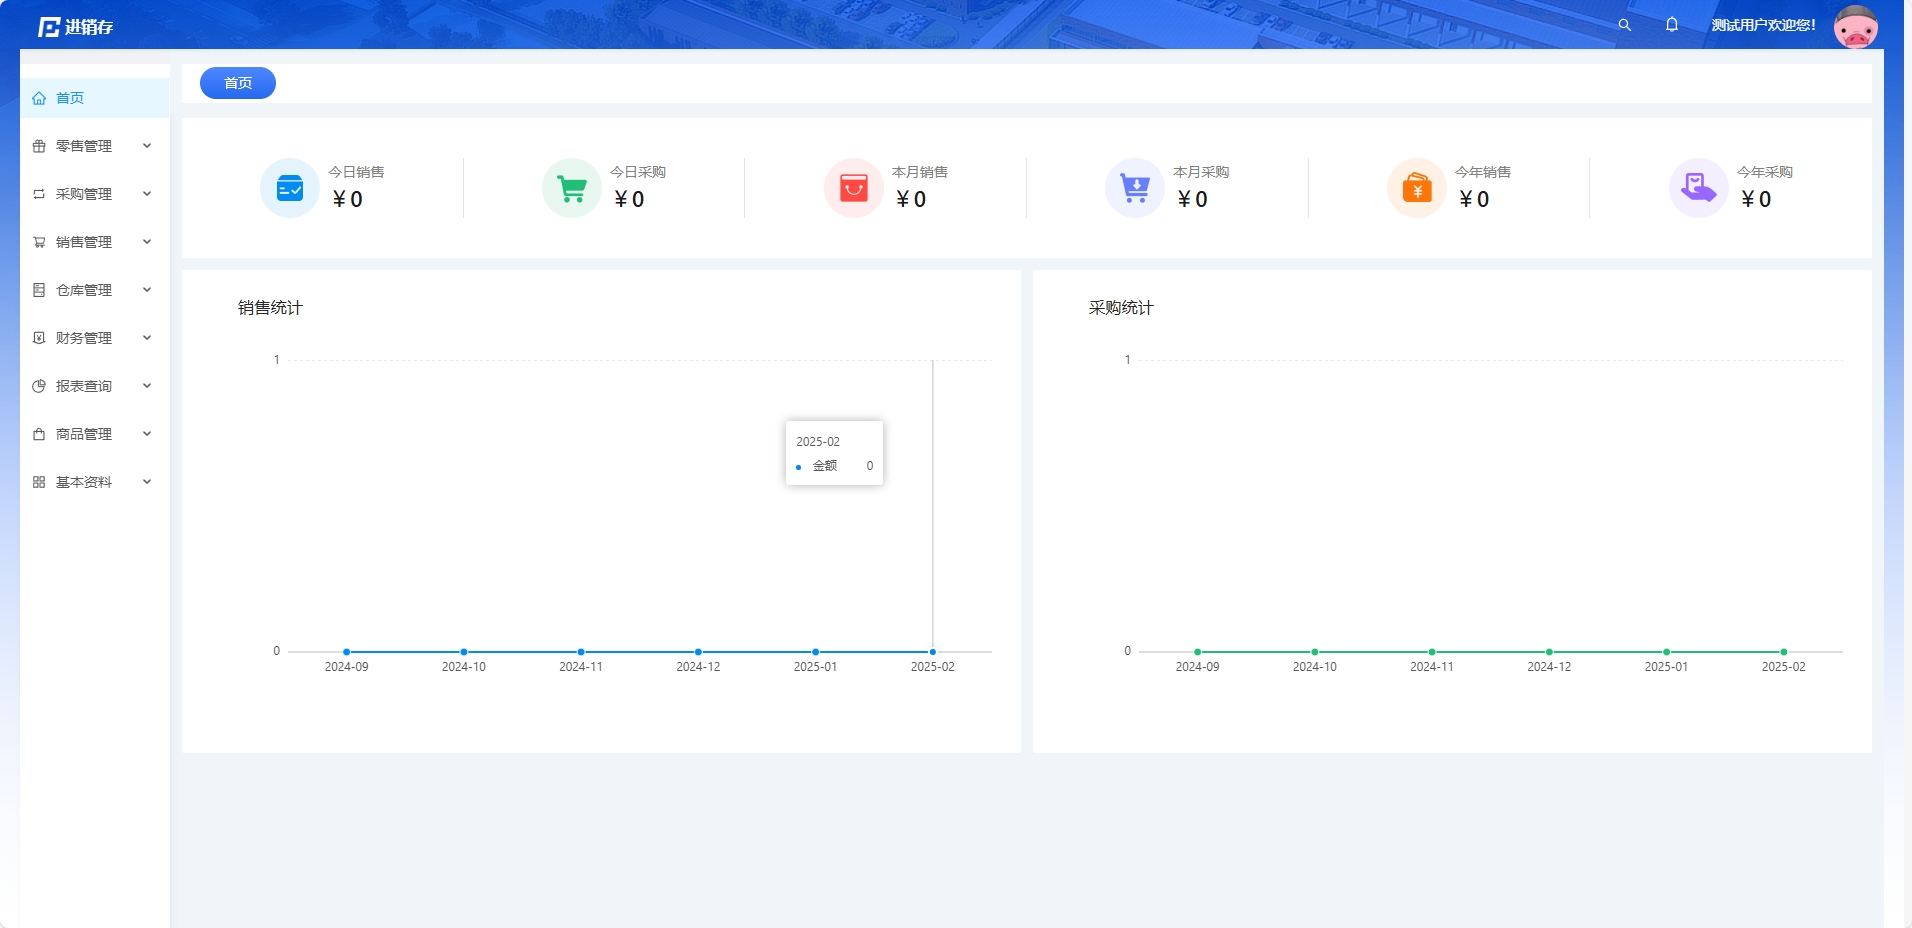This screenshot has width=1912, height=928.
Task: Select the 首页 tab pill
Action: [238, 83]
